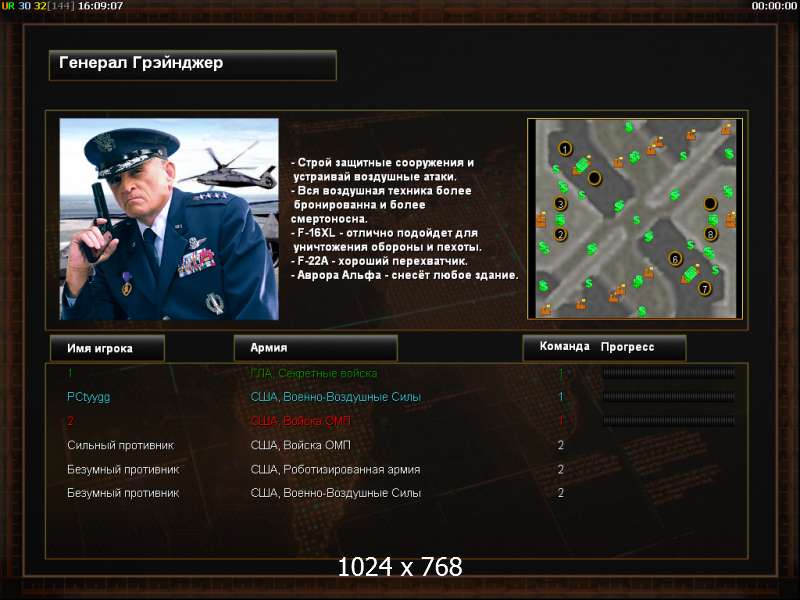Click start position marker 7 on minimap
Screen dimensions: 800x600
(x=705, y=289)
